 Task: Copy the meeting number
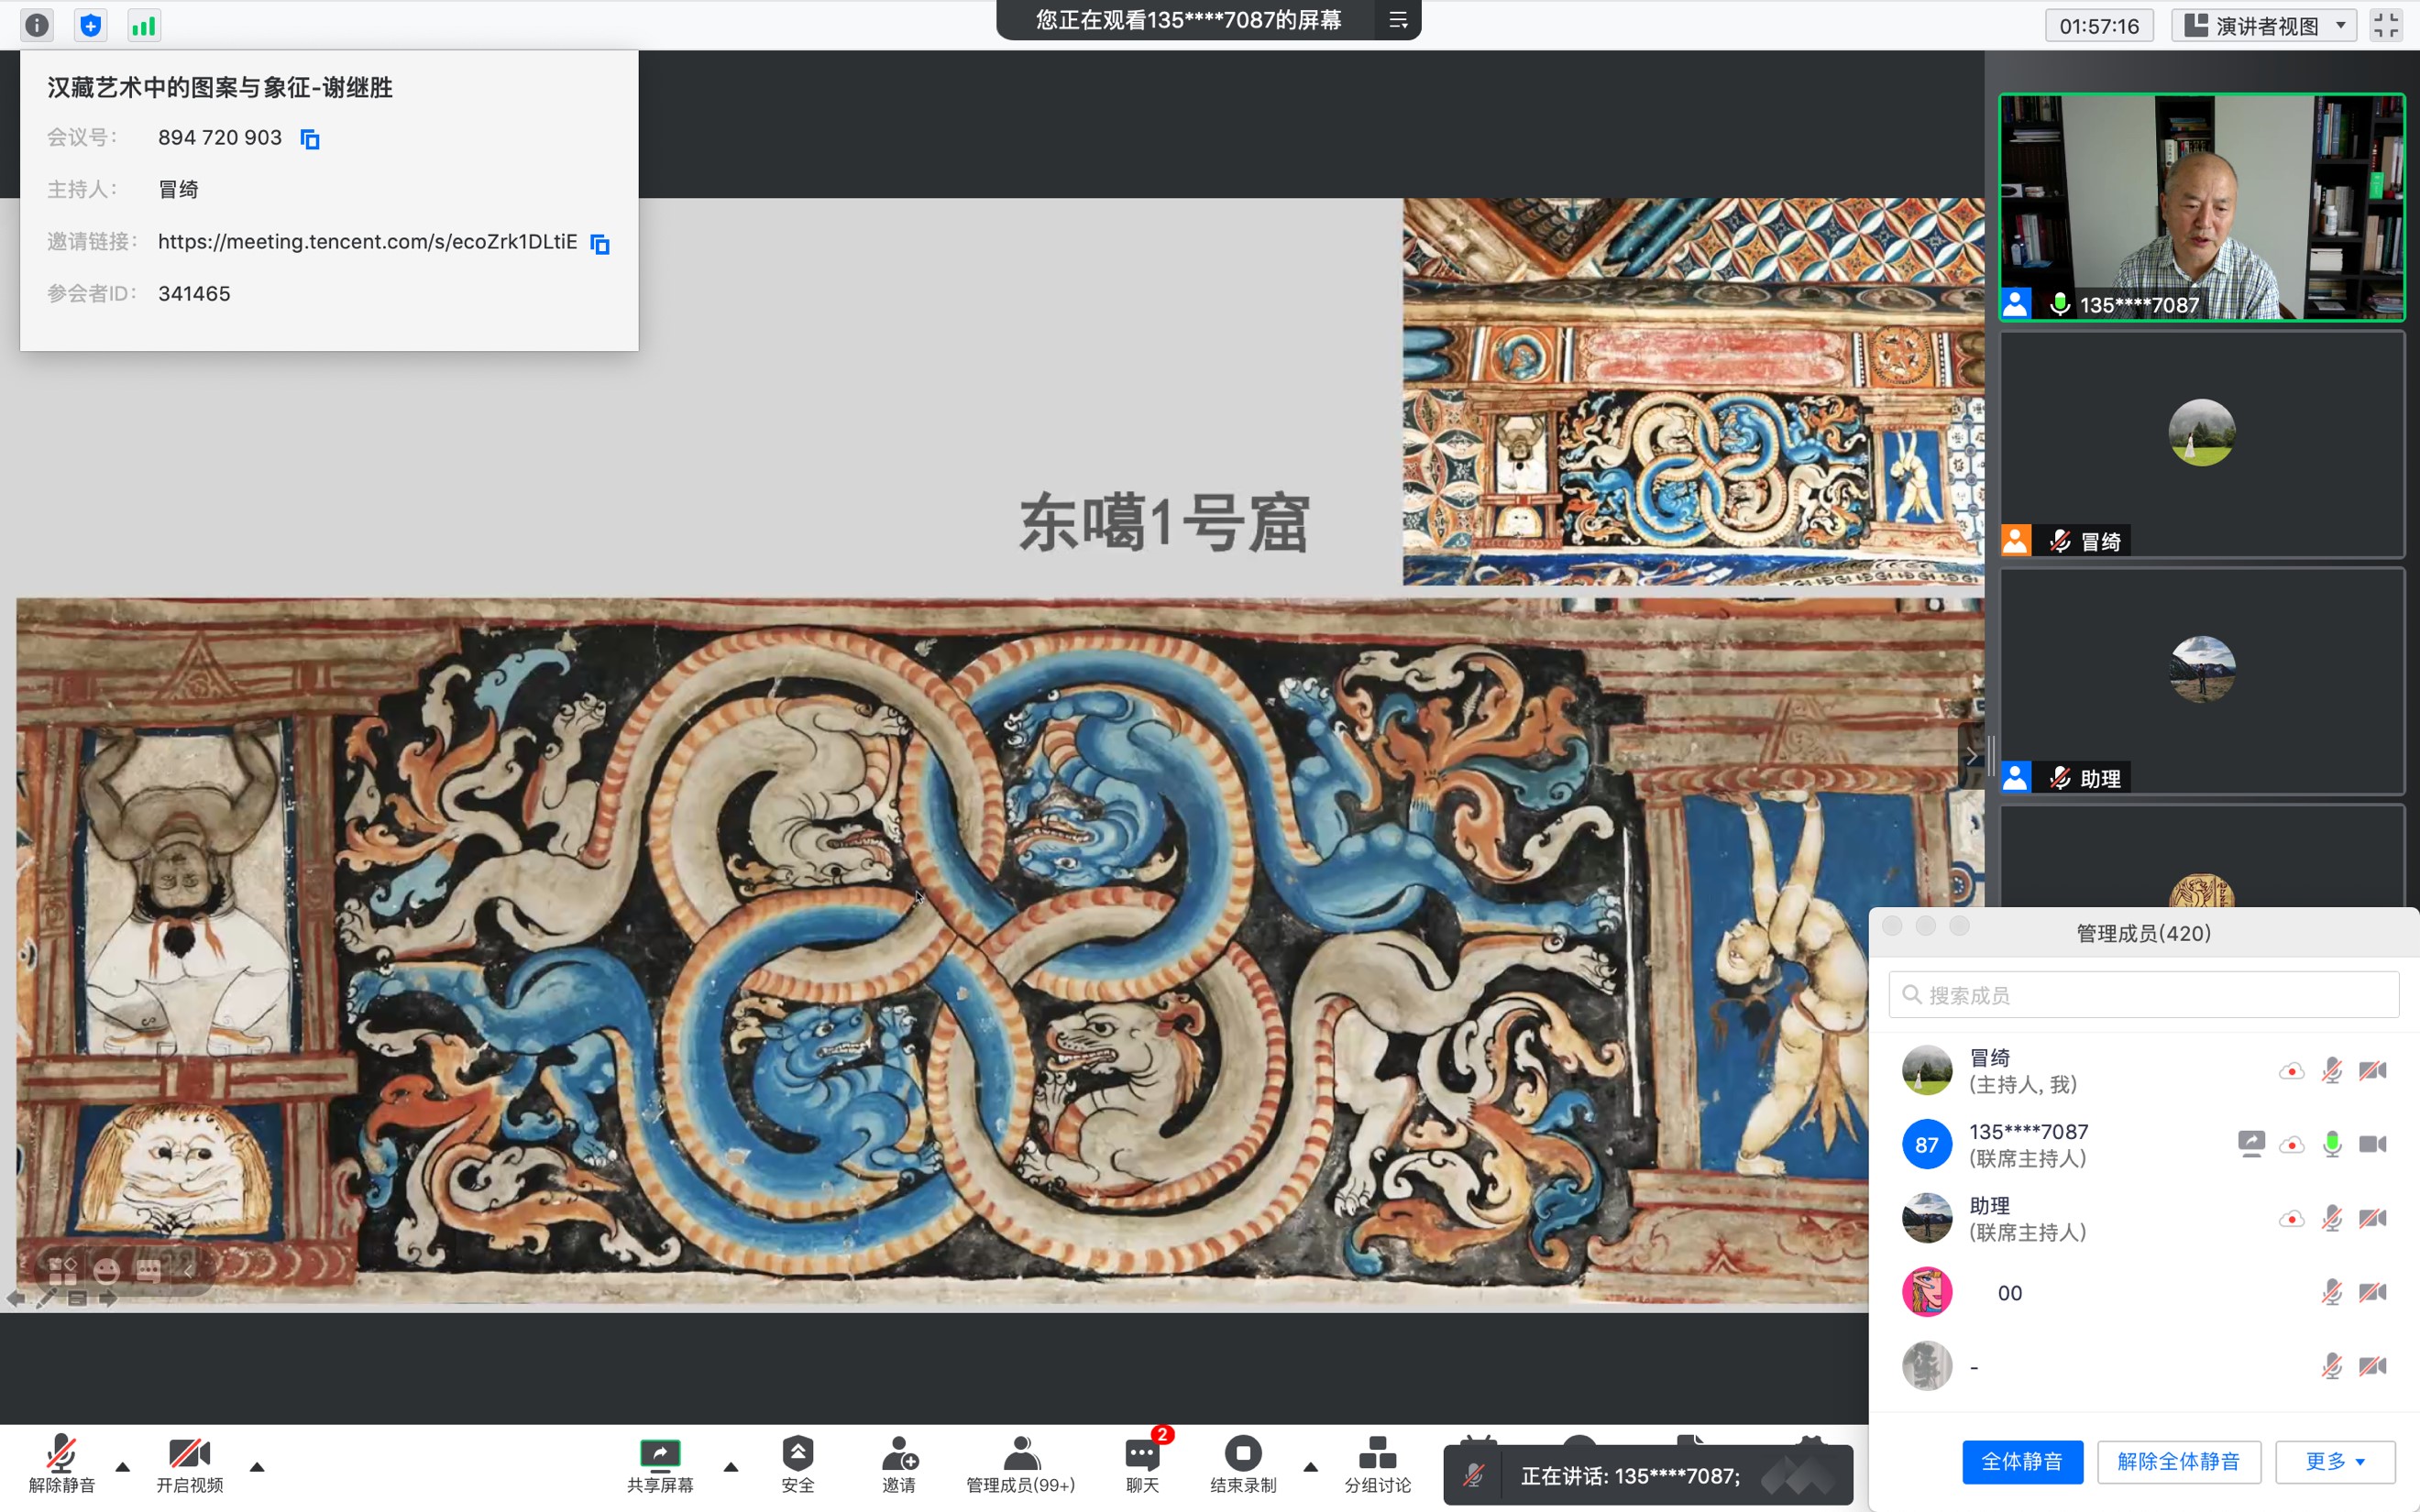[x=310, y=139]
